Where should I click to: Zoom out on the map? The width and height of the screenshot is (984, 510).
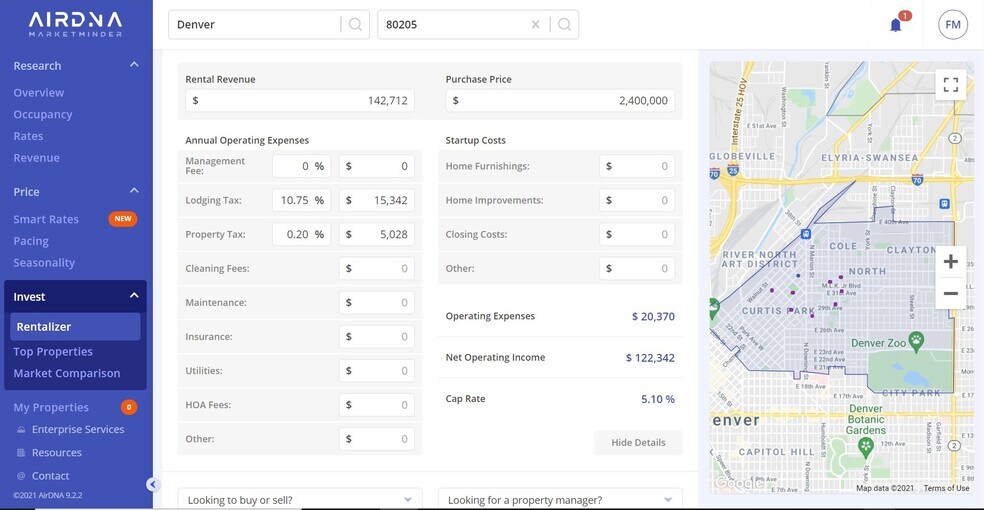[950, 293]
